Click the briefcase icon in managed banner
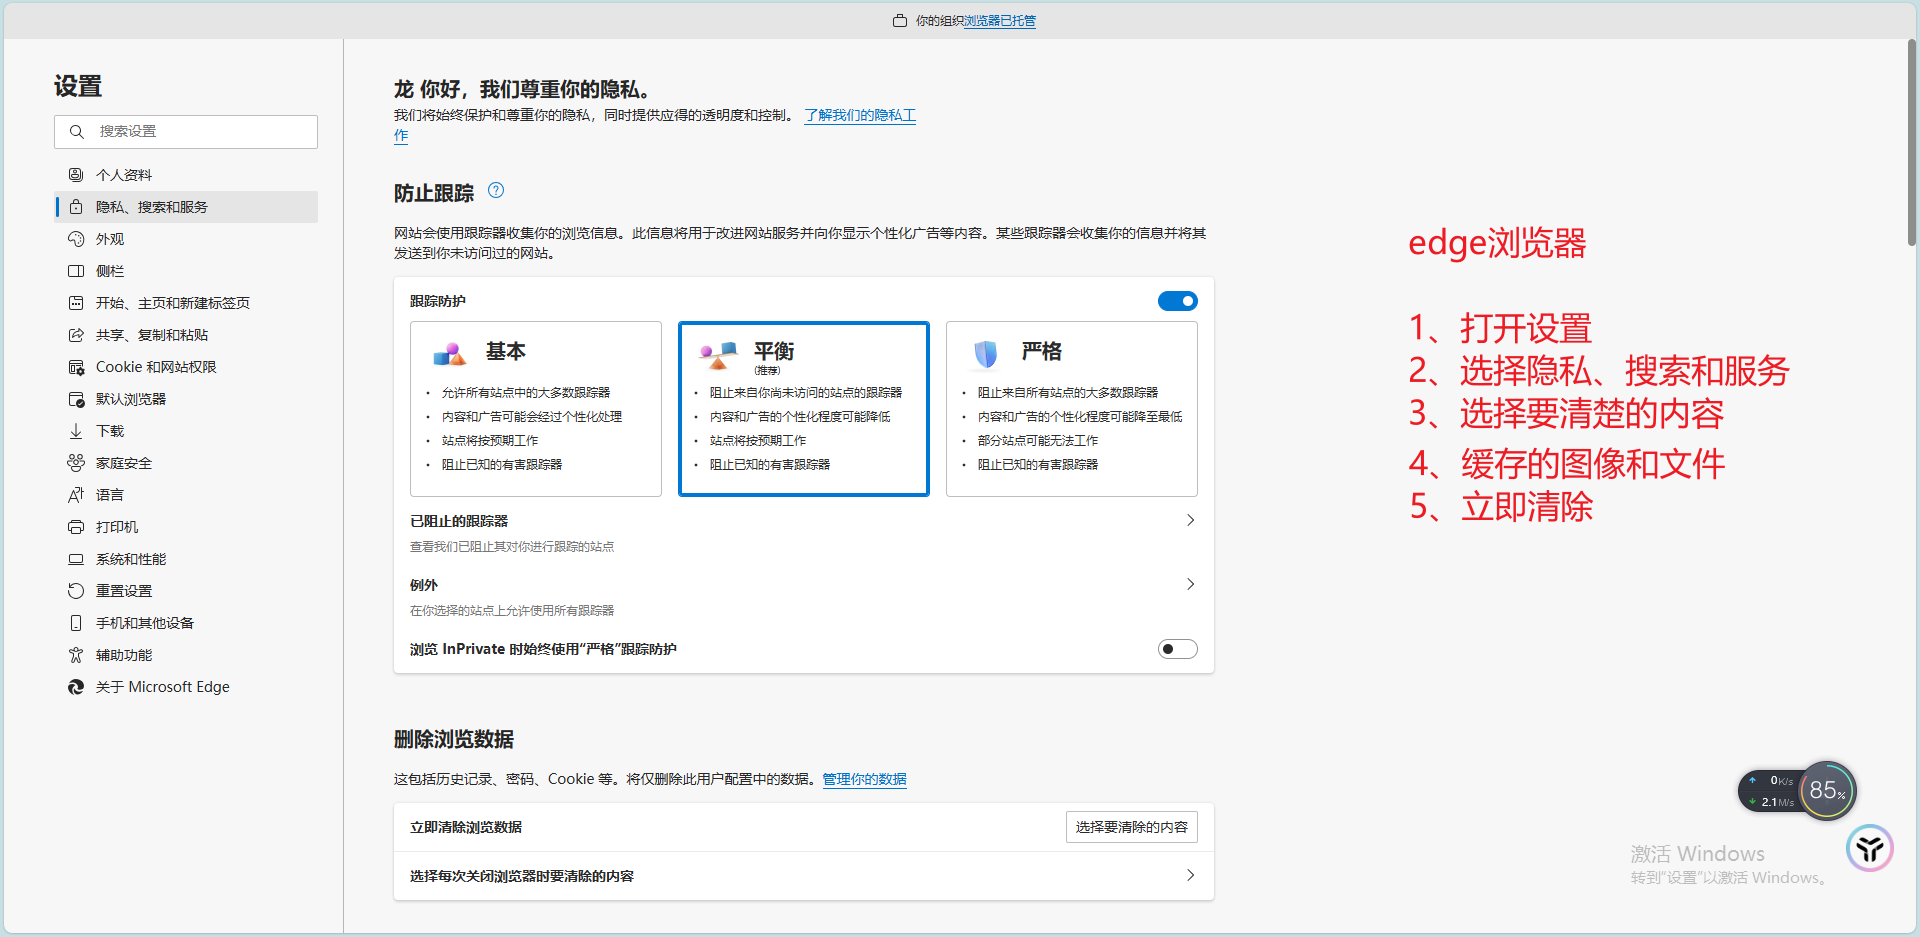Screen dimensions: 1920x937 [900, 20]
